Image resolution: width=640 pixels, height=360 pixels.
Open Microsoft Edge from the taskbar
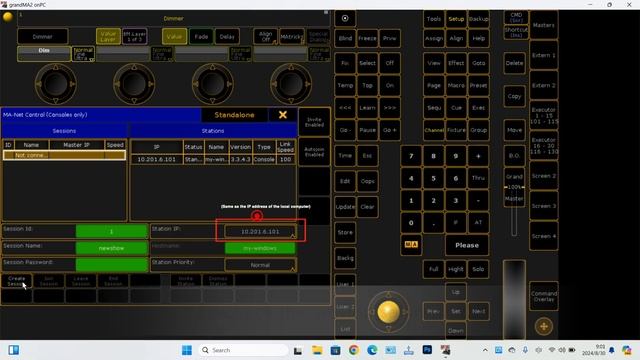coord(372,350)
